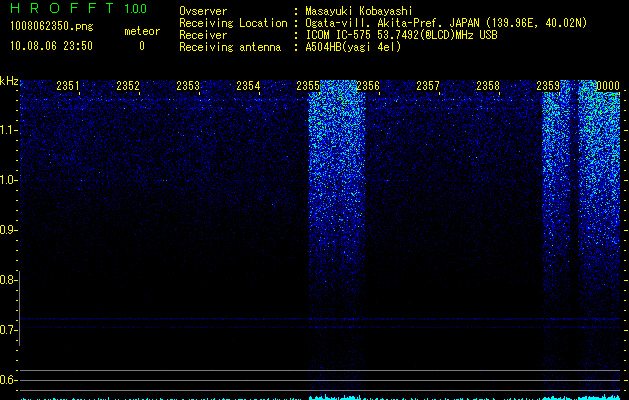Click the Receiving Location label
The image size is (629, 400).
pyautogui.click(x=233, y=23)
